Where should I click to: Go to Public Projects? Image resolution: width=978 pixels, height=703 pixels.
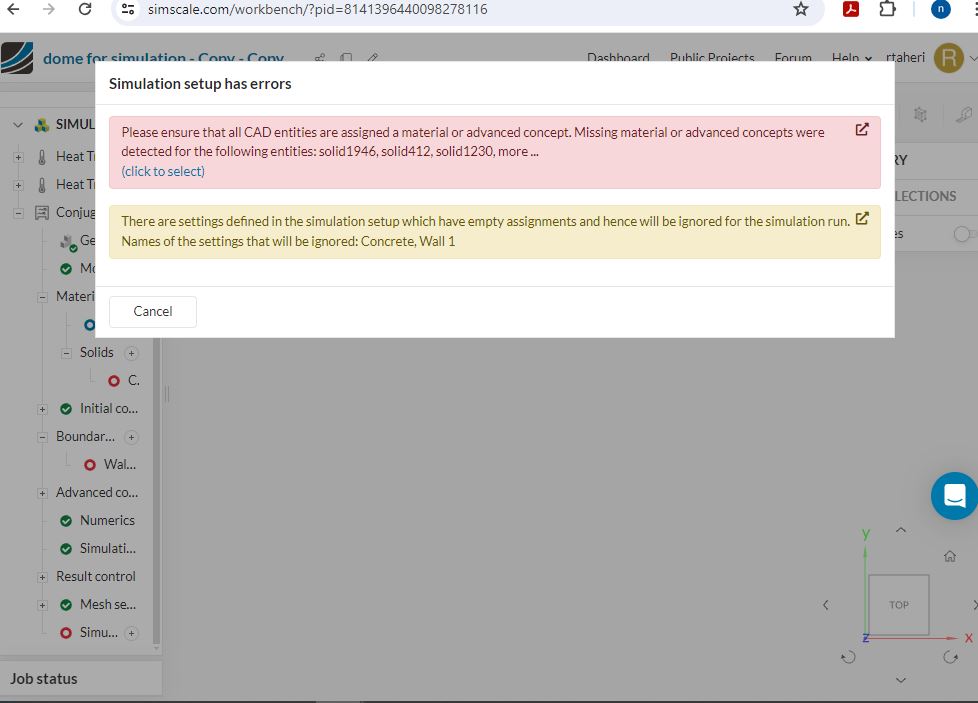tap(712, 58)
